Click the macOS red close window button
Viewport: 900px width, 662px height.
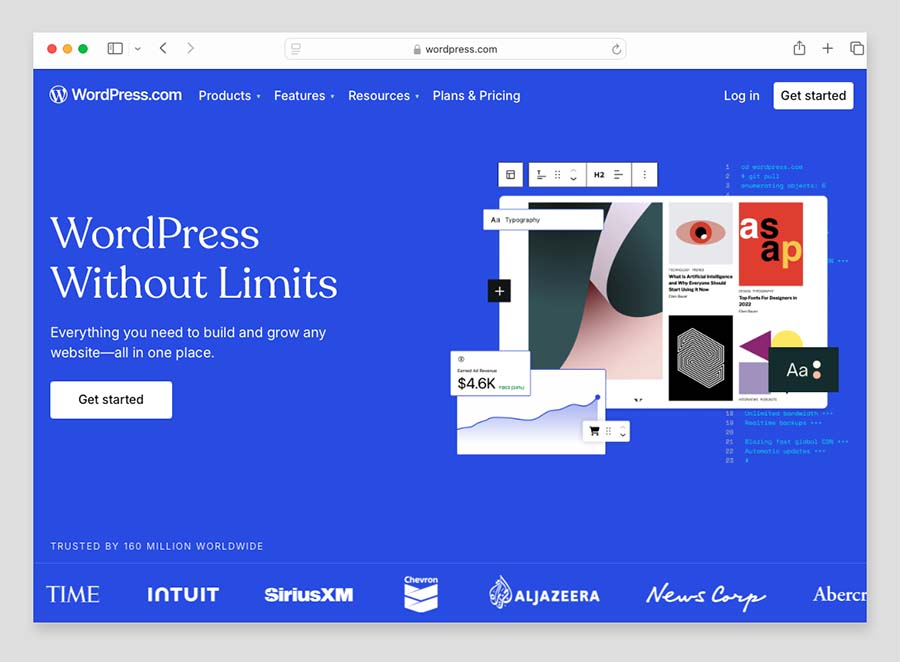pos(52,49)
